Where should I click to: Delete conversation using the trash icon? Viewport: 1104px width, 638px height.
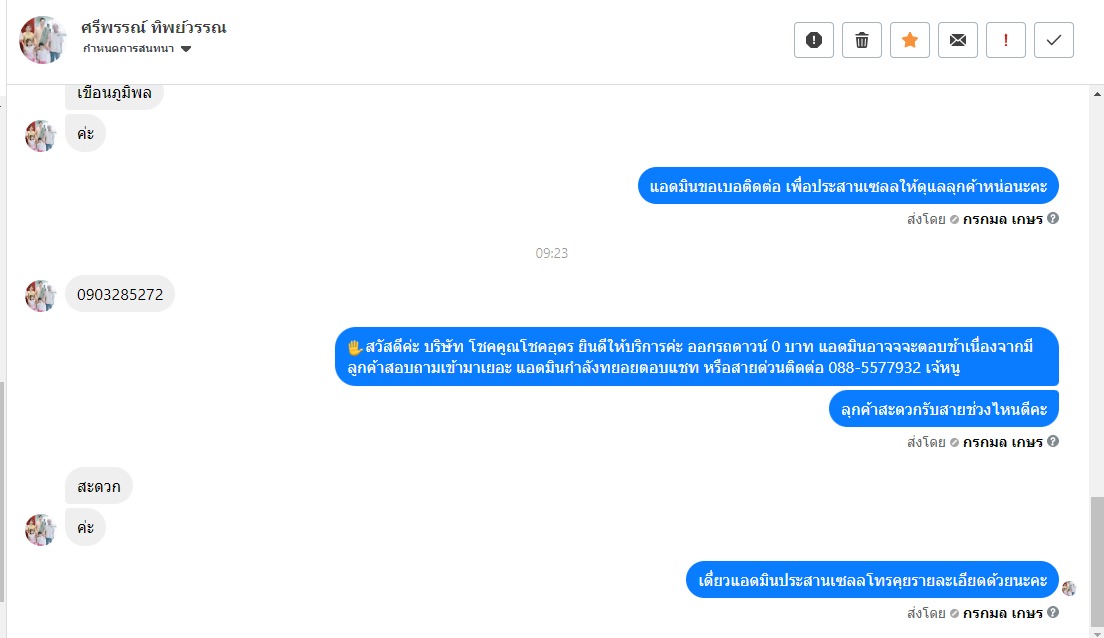tap(862, 40)
